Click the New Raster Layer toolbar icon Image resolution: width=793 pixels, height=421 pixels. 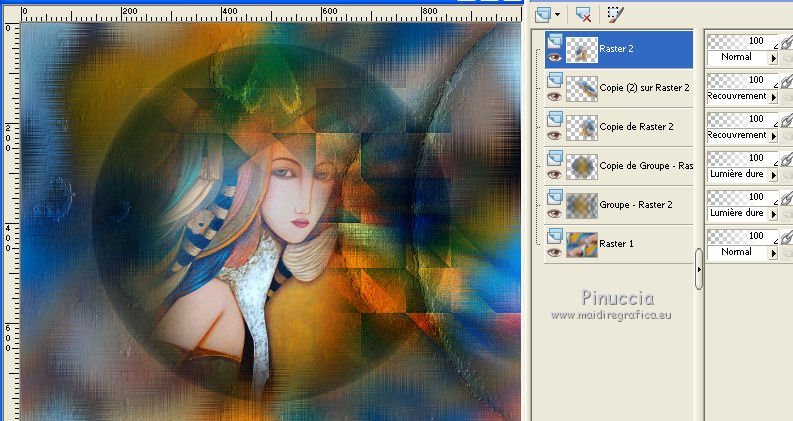pos(543,15)
